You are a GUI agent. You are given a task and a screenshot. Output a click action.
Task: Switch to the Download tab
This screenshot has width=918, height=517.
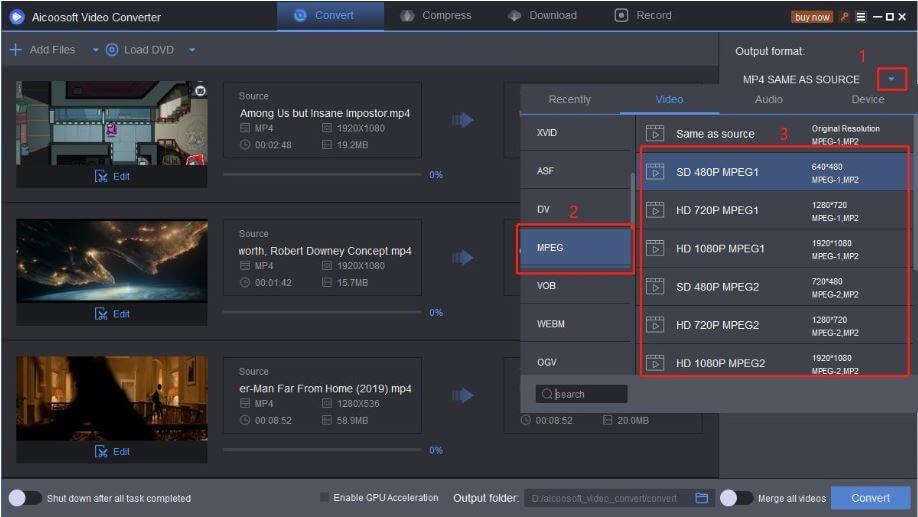point(542,16)
